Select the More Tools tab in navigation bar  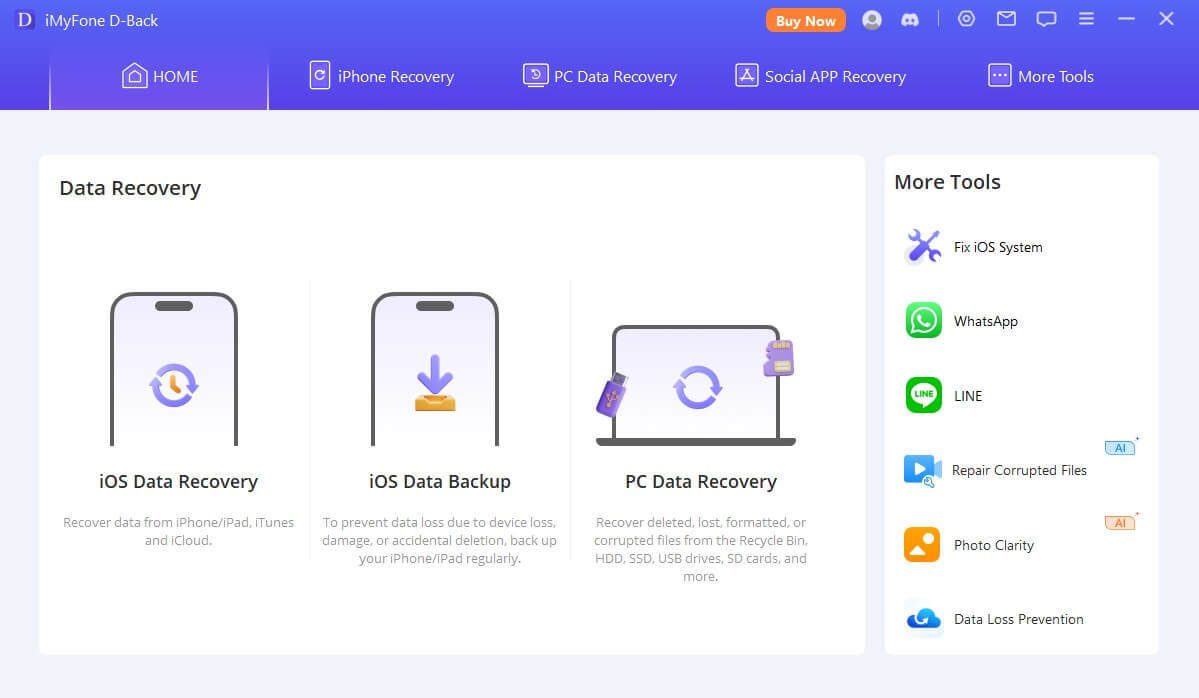[1040, 76]
